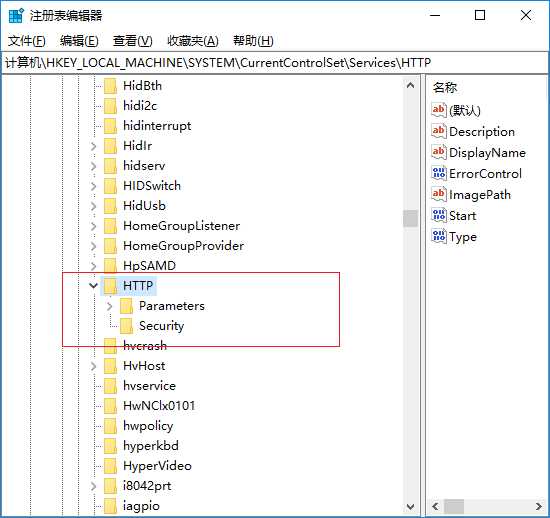Select the iagpio key

pos(141,506)
